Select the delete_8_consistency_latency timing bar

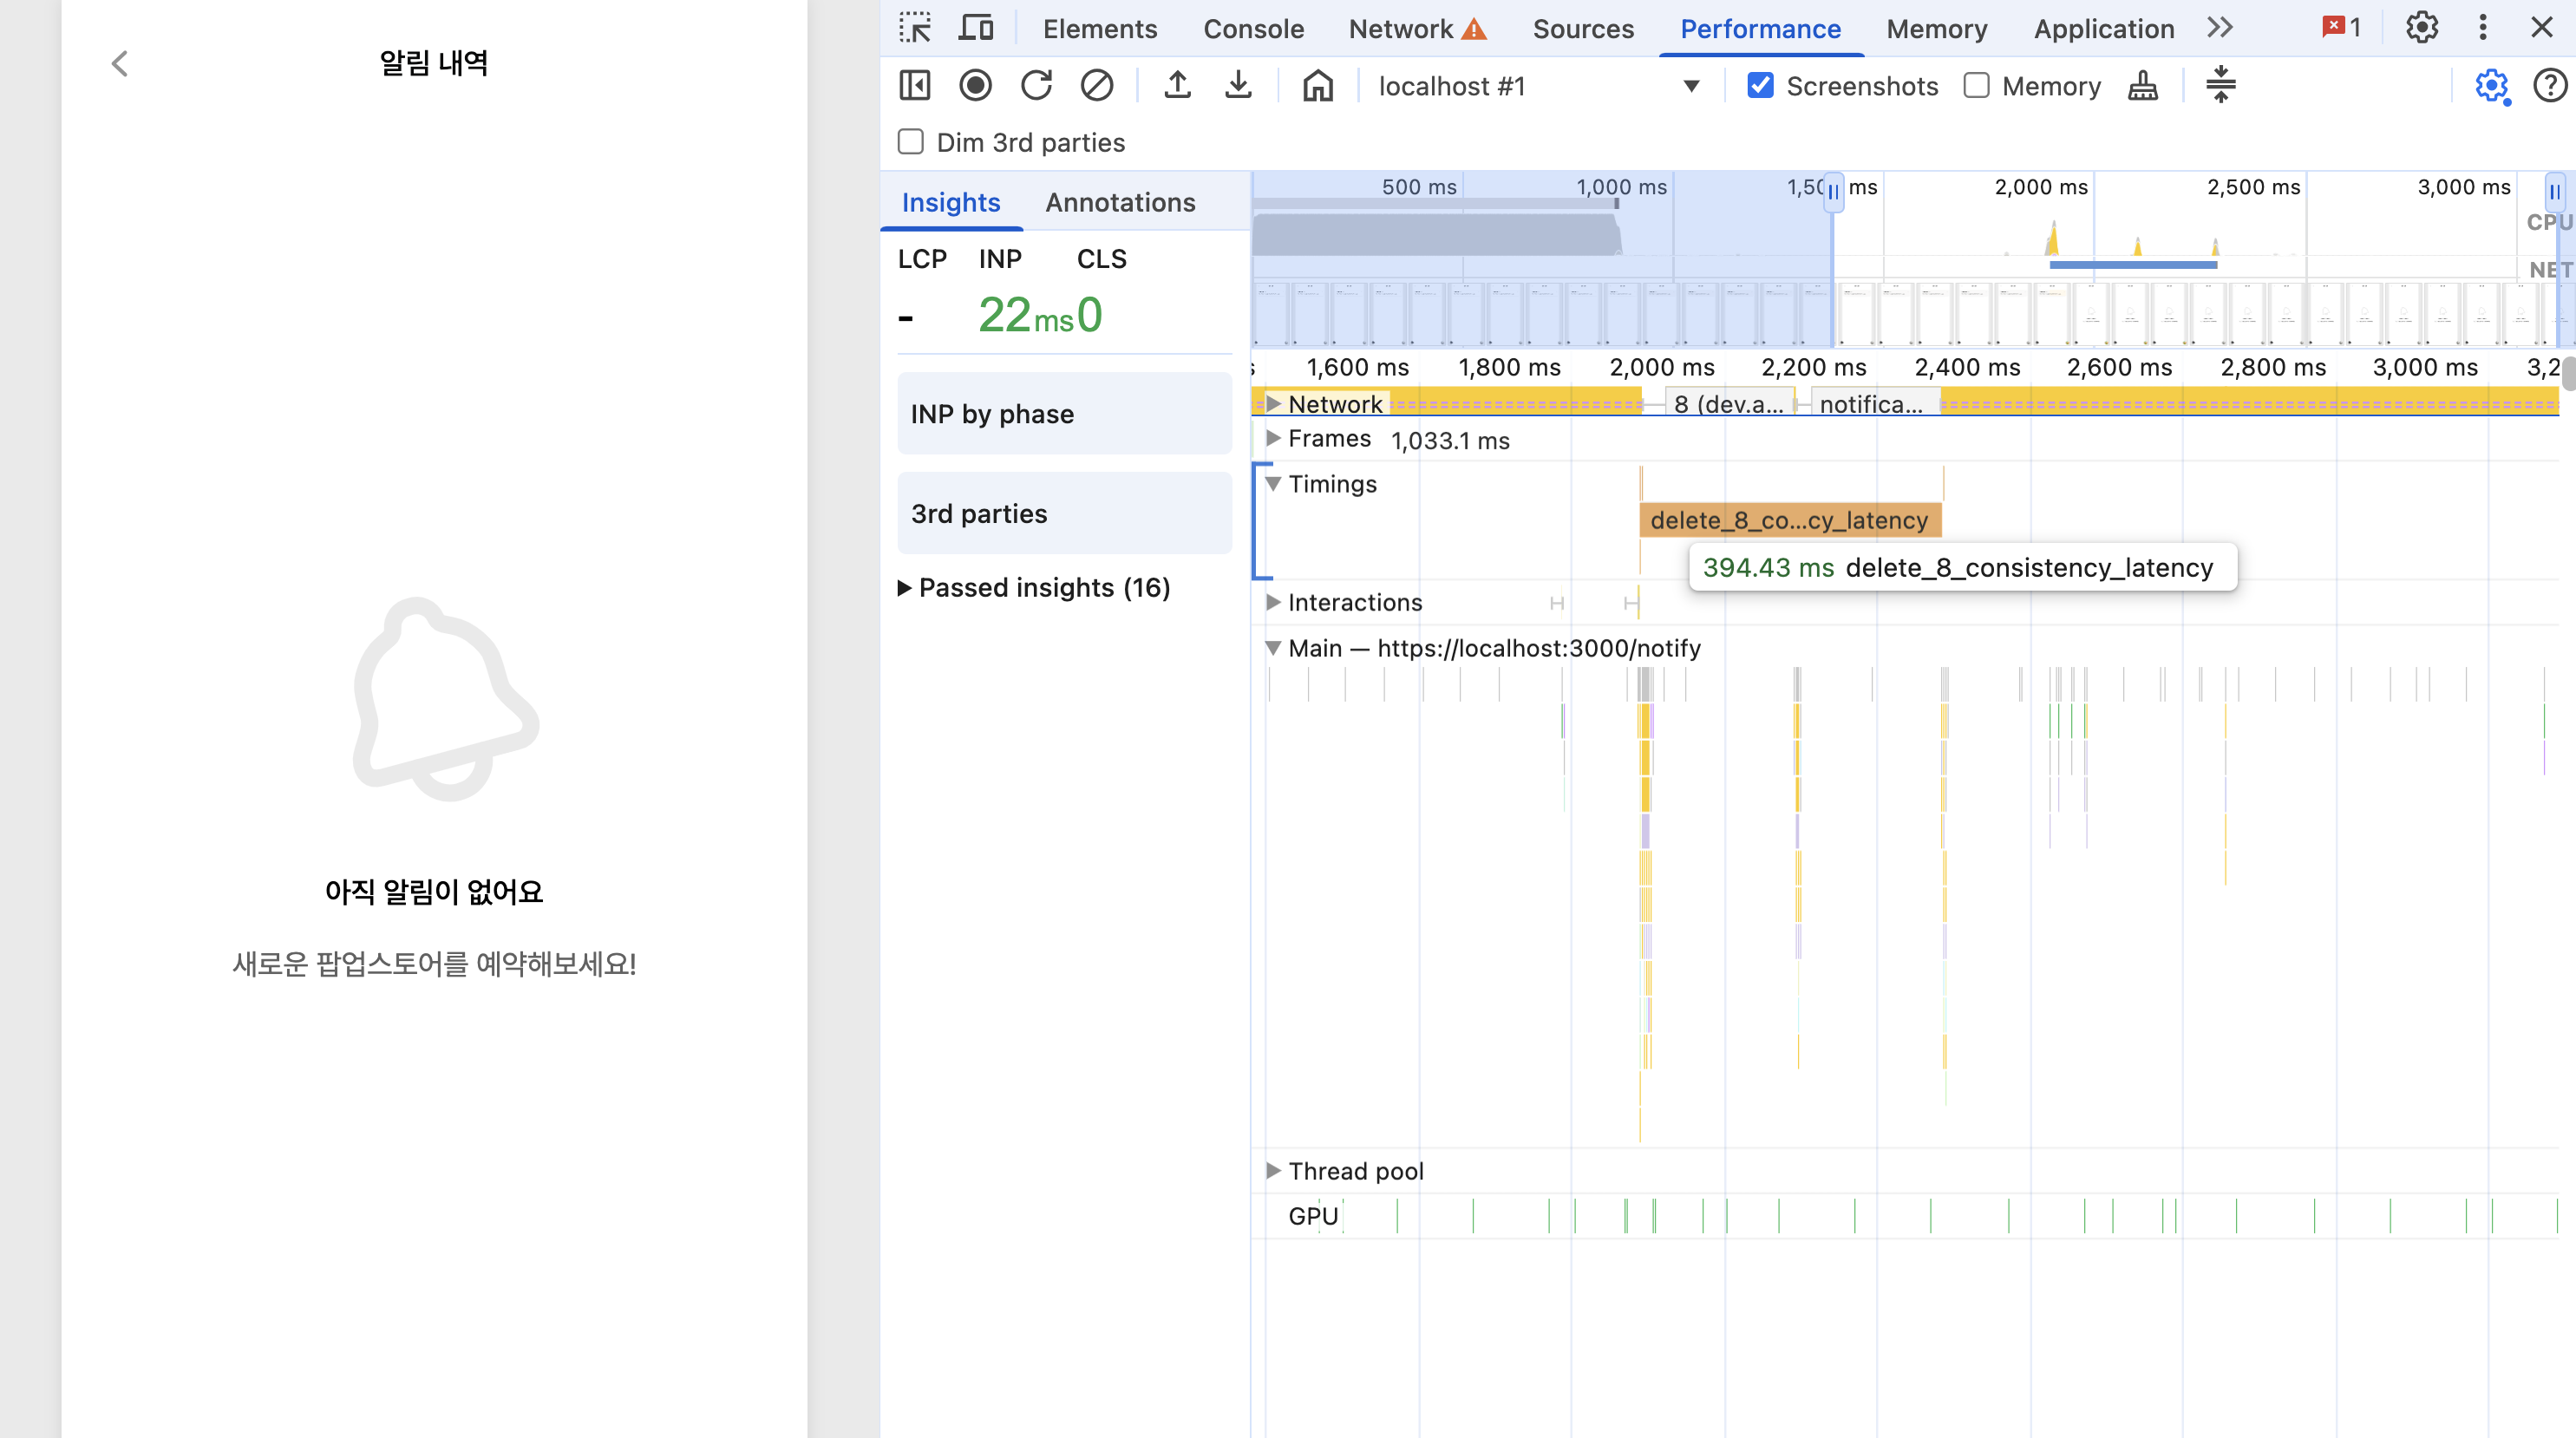(1789, 520)
